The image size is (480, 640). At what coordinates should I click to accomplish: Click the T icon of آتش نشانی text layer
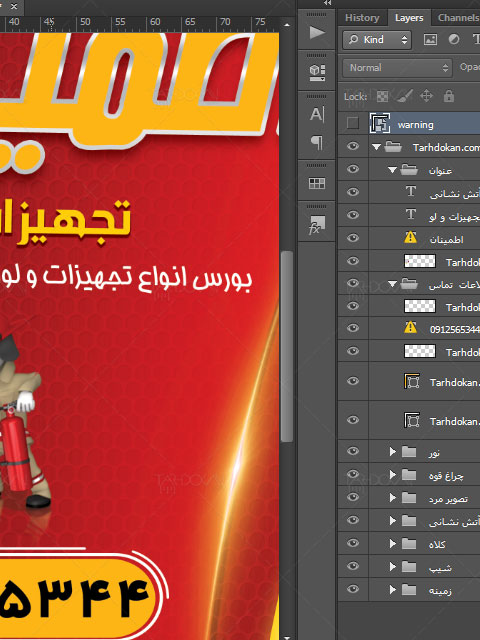coord(411,191)
